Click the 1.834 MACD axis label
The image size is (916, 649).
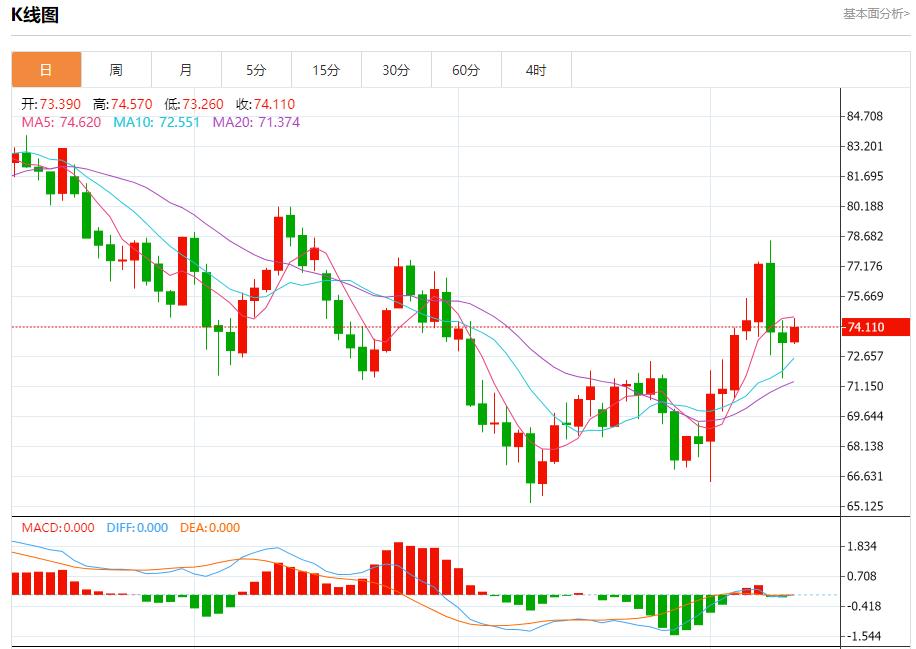click(862, 546)
